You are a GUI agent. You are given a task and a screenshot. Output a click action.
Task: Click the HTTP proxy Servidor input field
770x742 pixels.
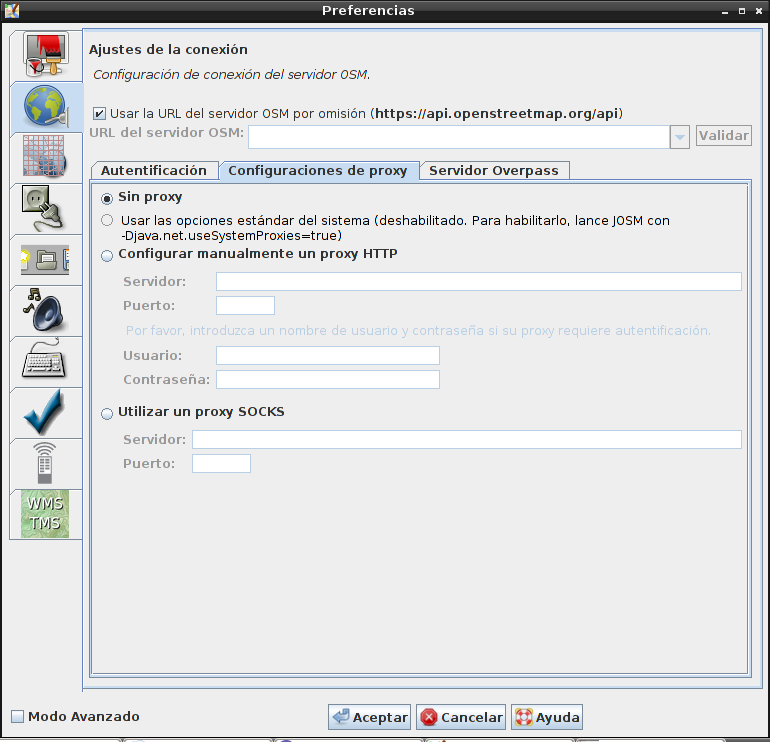tap(479, 281)
